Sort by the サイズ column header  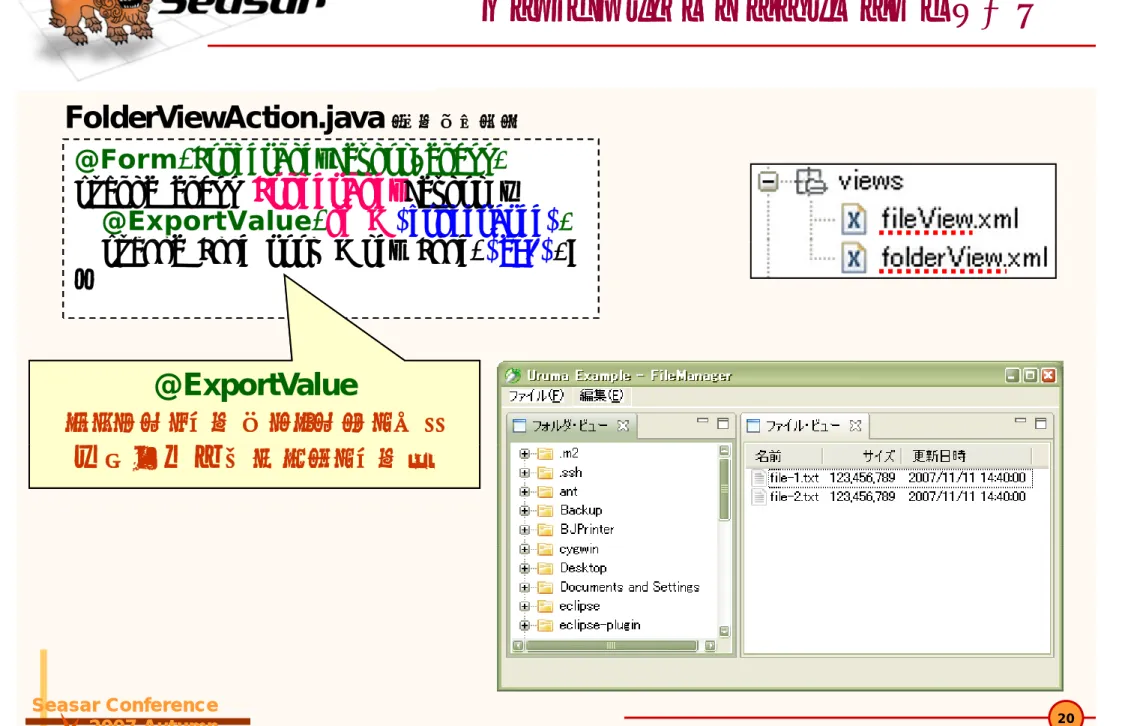(861, 456)
